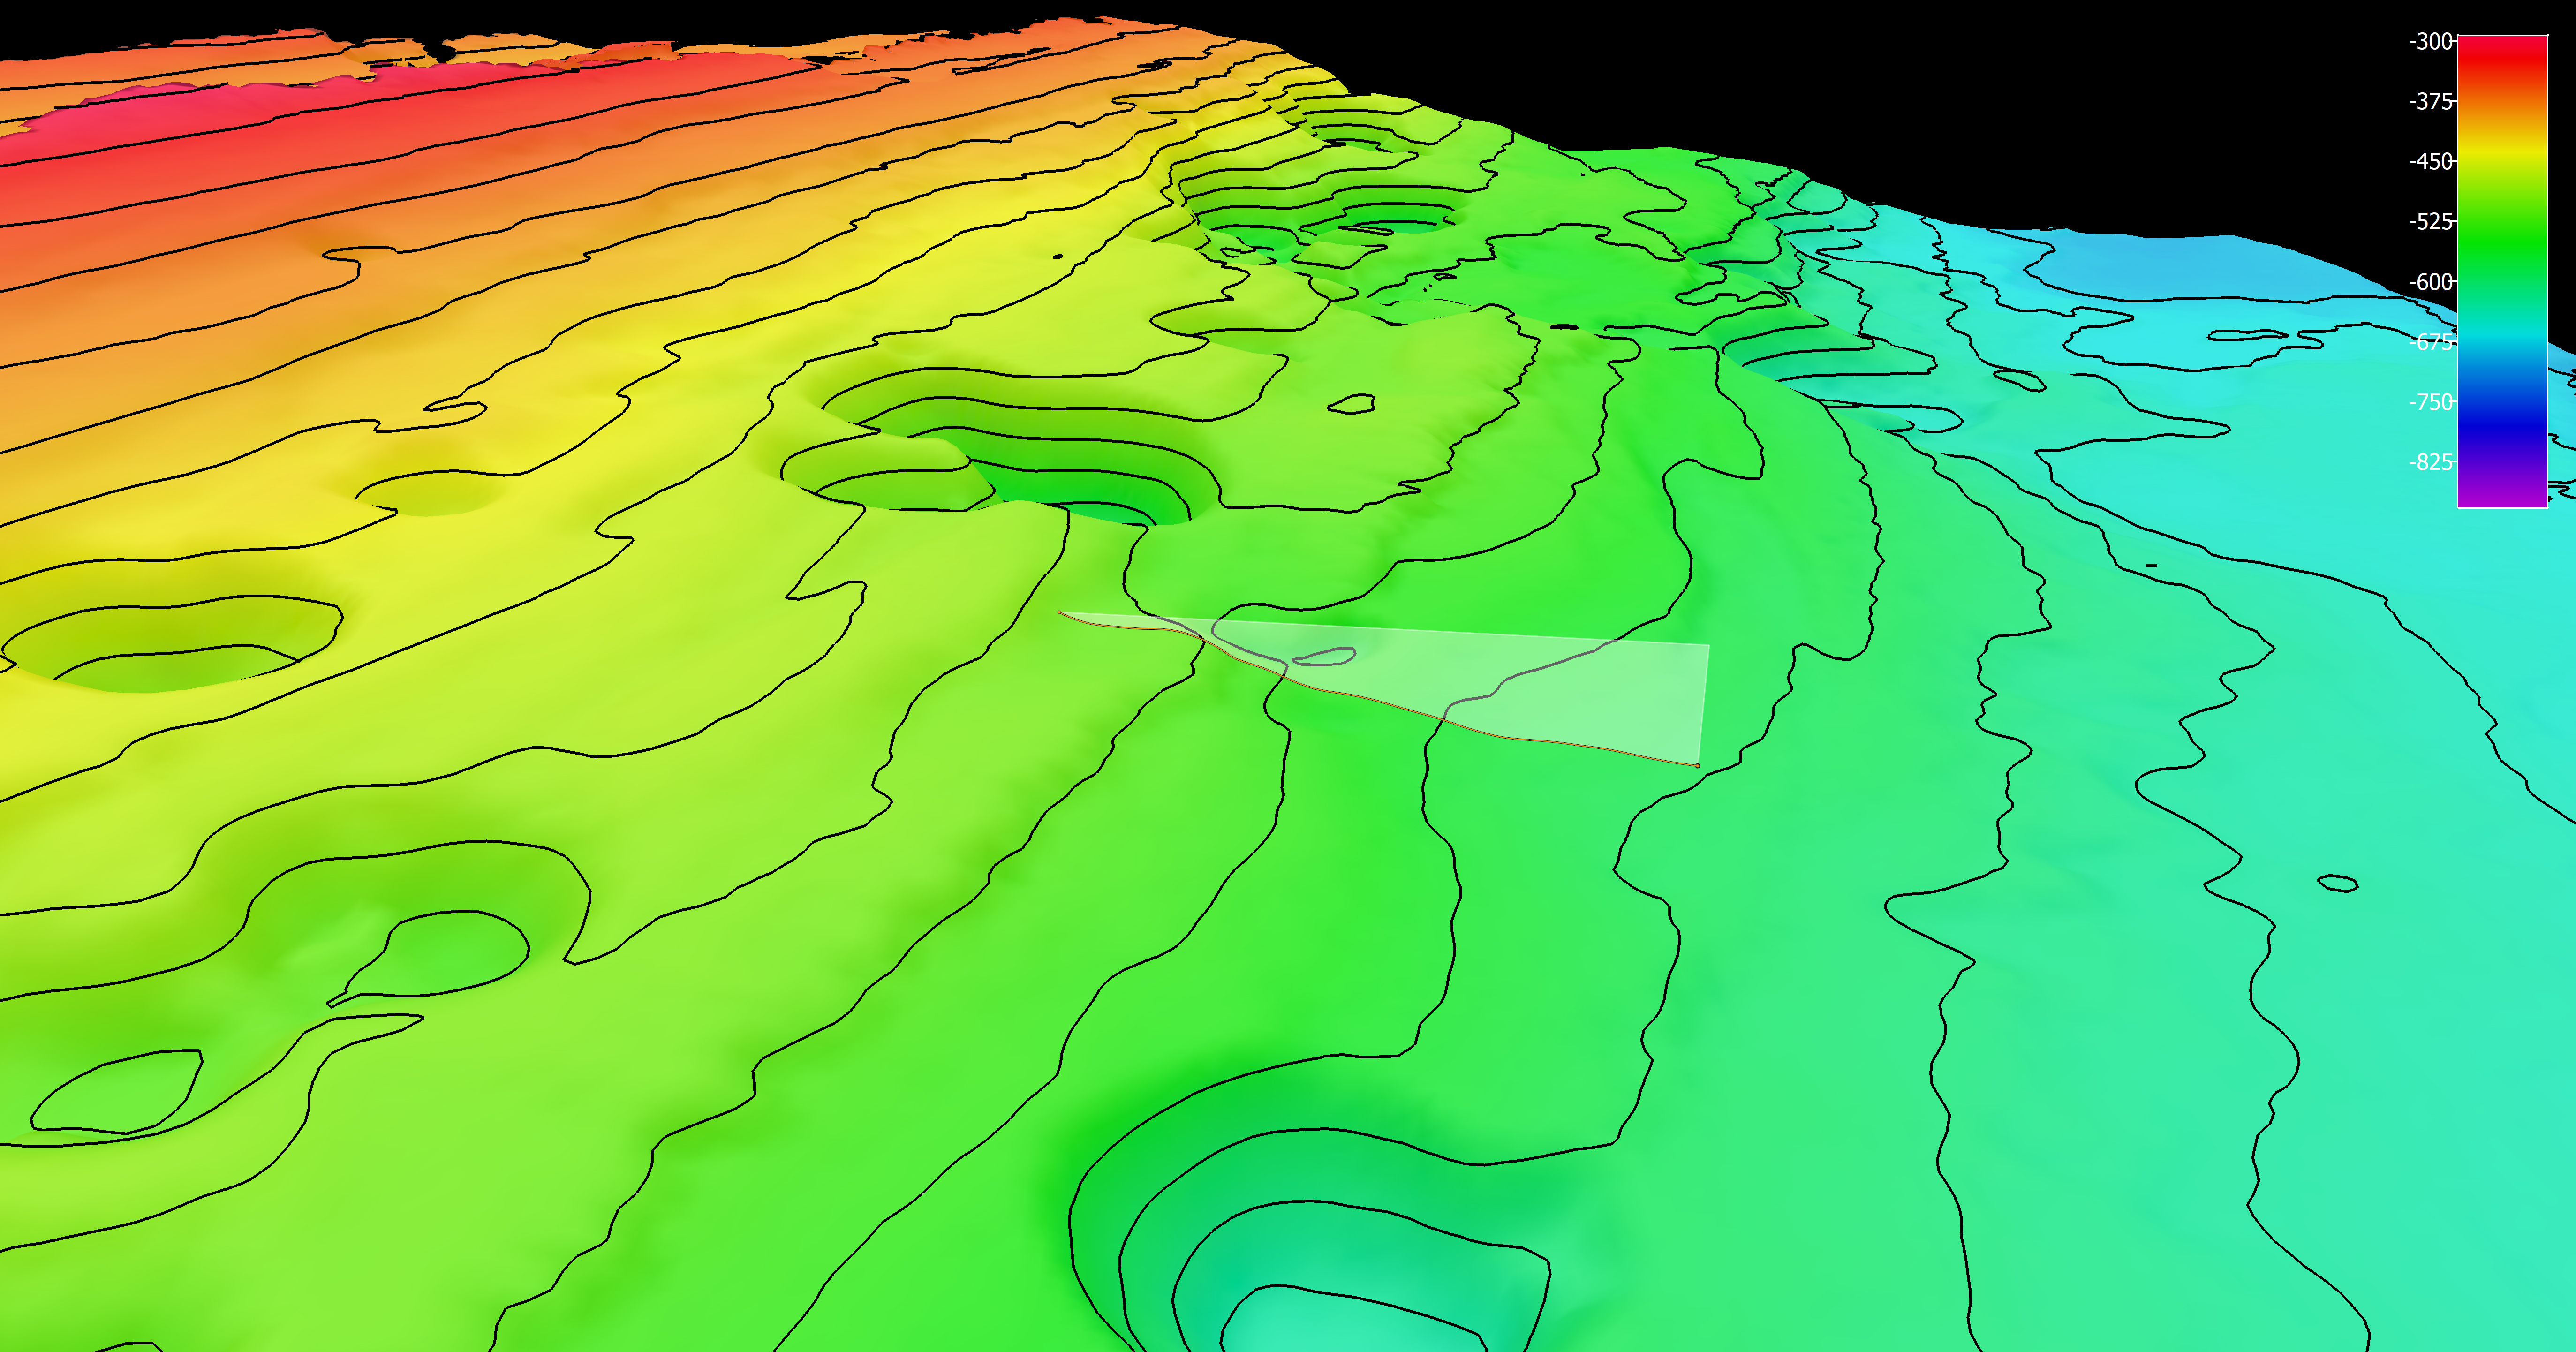Click the -750 legend label
Viewport: 2576px width, 1352px height.
(x=2431, y=402)
